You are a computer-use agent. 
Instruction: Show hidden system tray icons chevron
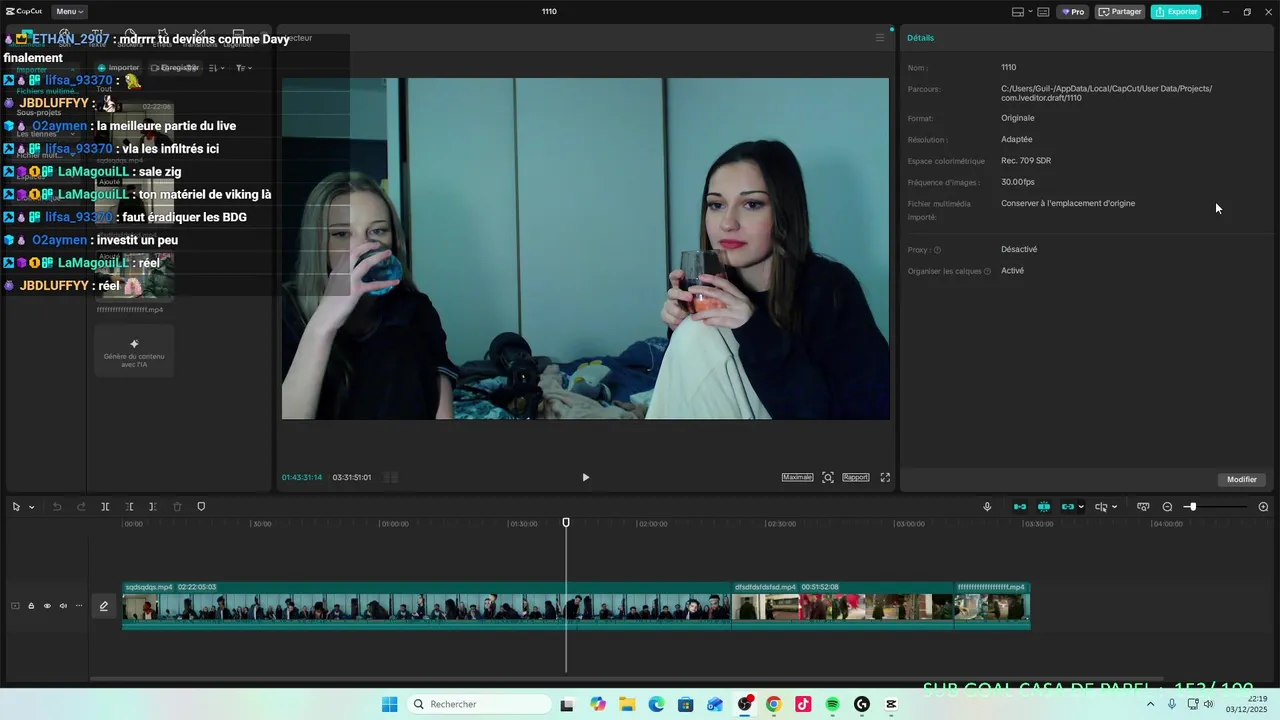point(1150,704)
